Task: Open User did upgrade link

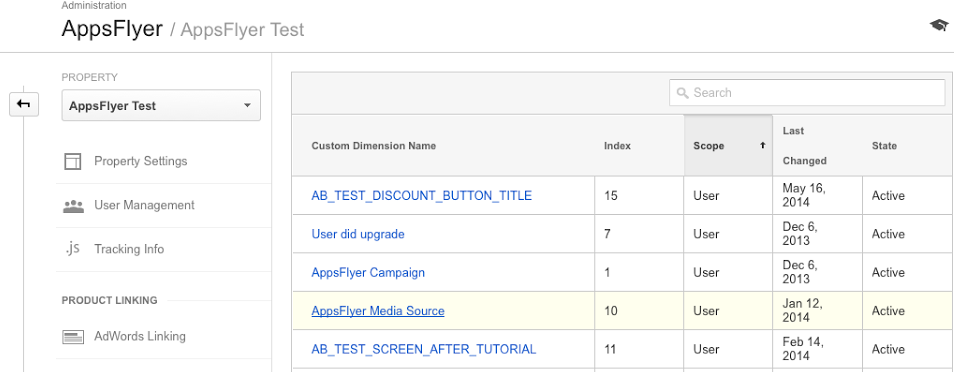Action: tap(358, 234)
